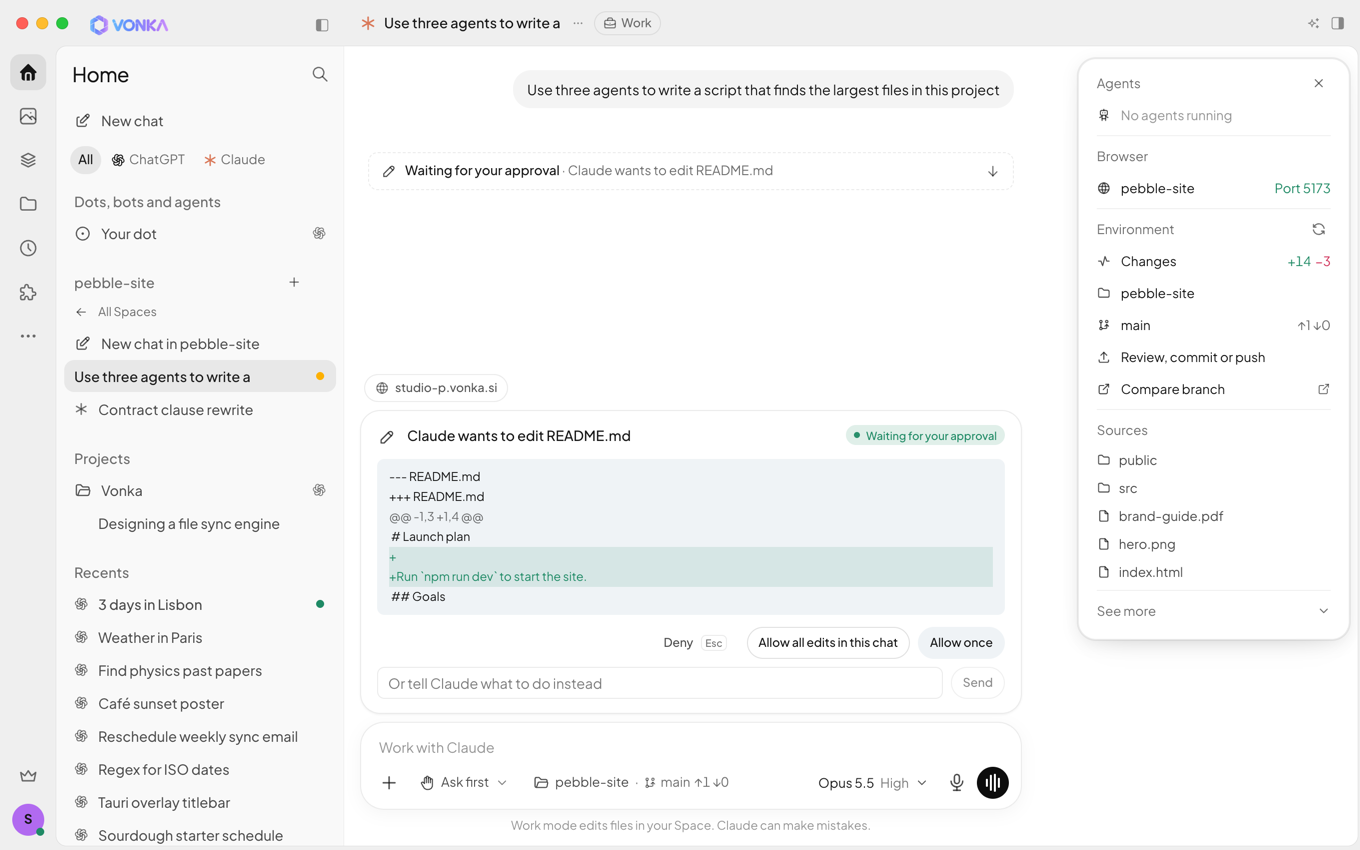This screenshot has width=1360, height=850.
Task: Click the Send button
Action: point(977,683)
